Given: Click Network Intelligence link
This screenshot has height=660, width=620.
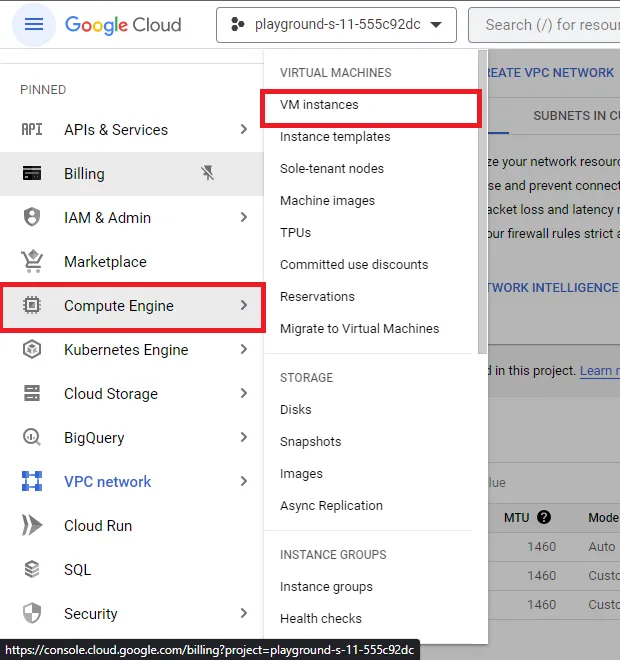Looking at the screenshot, I should click(553, 287).
